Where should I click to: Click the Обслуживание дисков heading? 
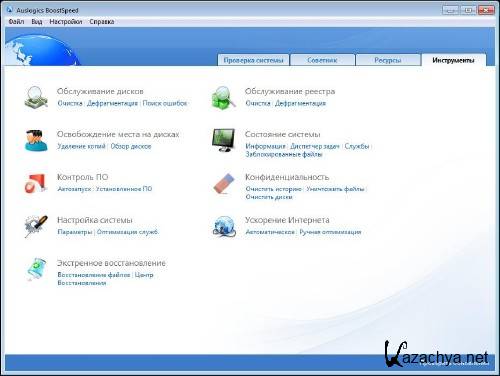tap(100, 91)
